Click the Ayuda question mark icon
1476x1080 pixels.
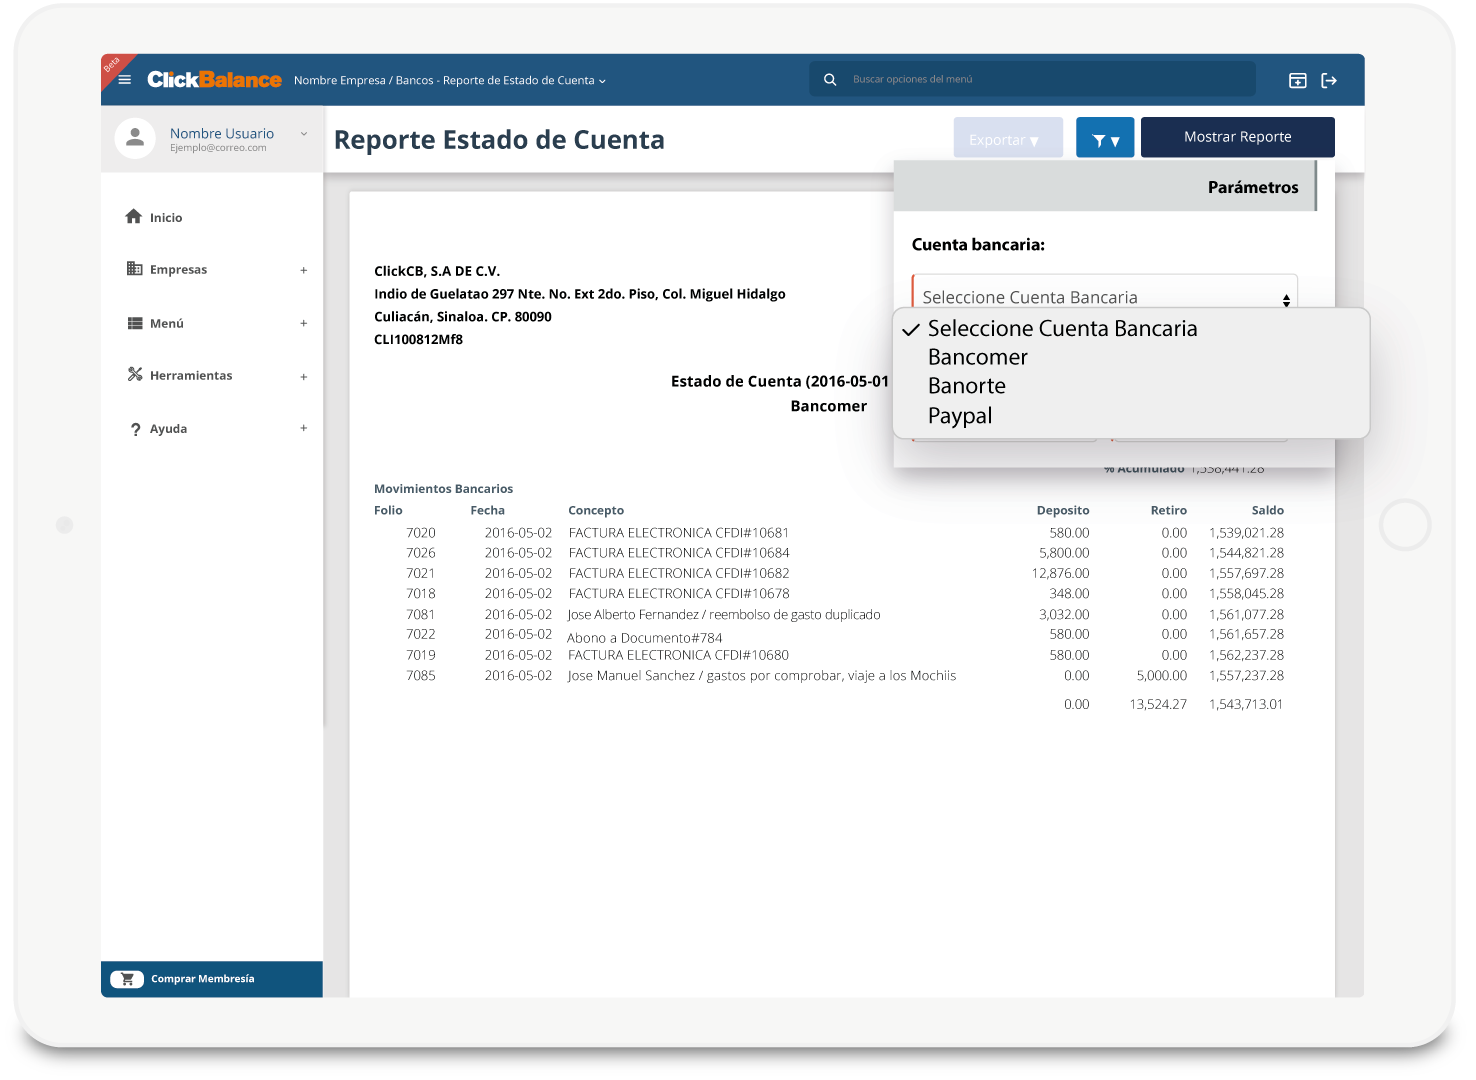click(x=135, y=429)
